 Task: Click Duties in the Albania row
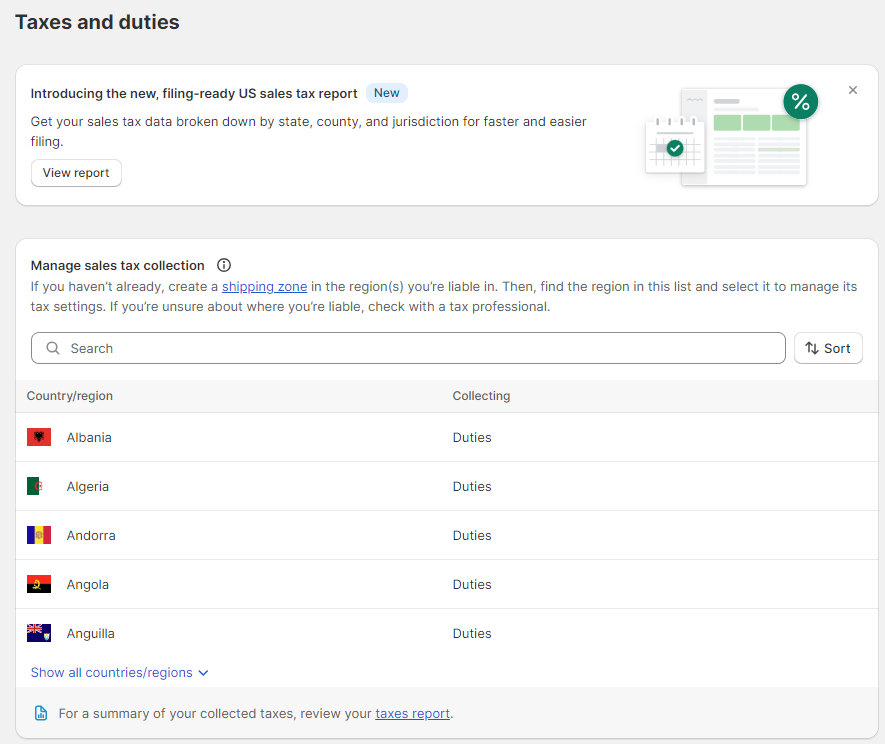click(x=472, y=437)
